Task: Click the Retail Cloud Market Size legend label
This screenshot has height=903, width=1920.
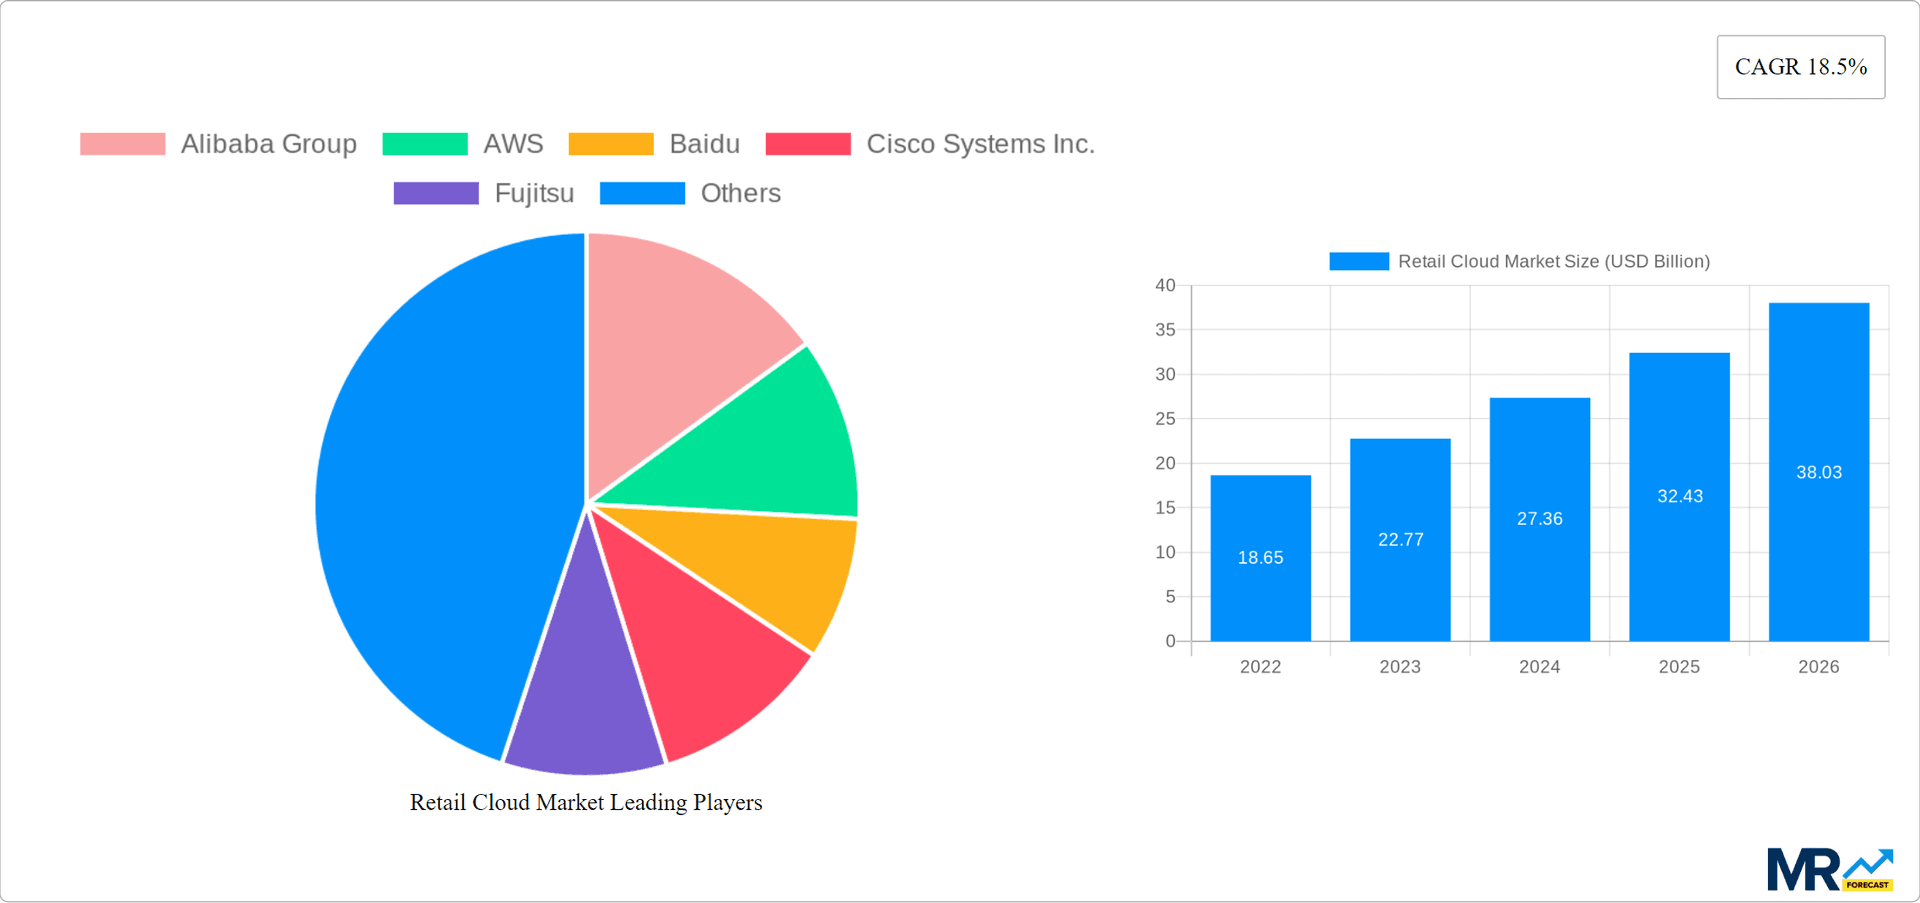Action: pyautogui.click(x=1553, y=261)
